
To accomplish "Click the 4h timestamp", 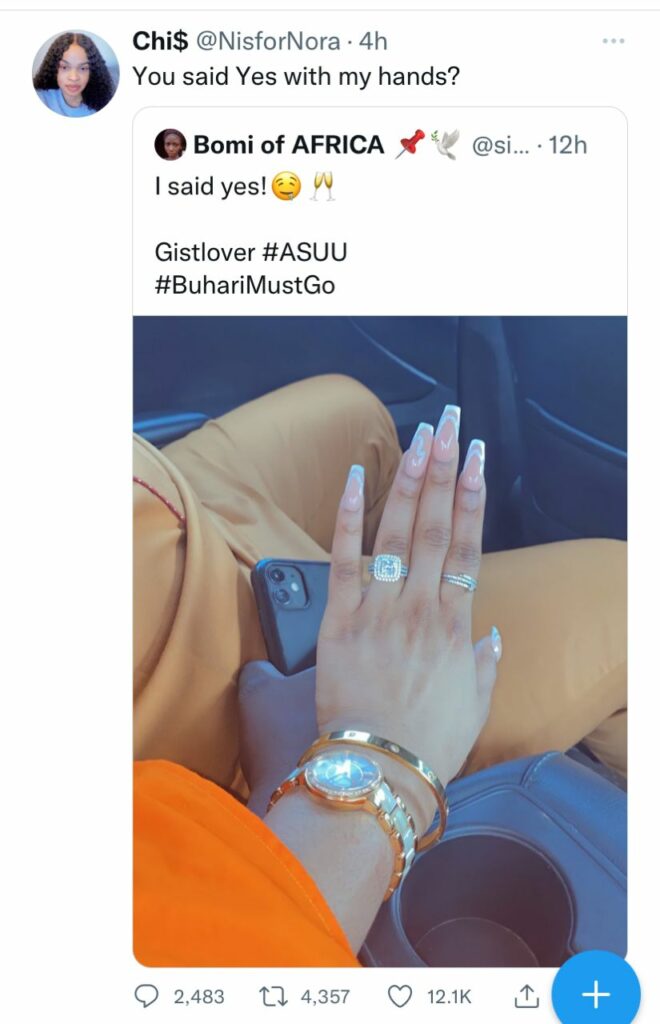I will pyautogui.click(x=373, y=41).
